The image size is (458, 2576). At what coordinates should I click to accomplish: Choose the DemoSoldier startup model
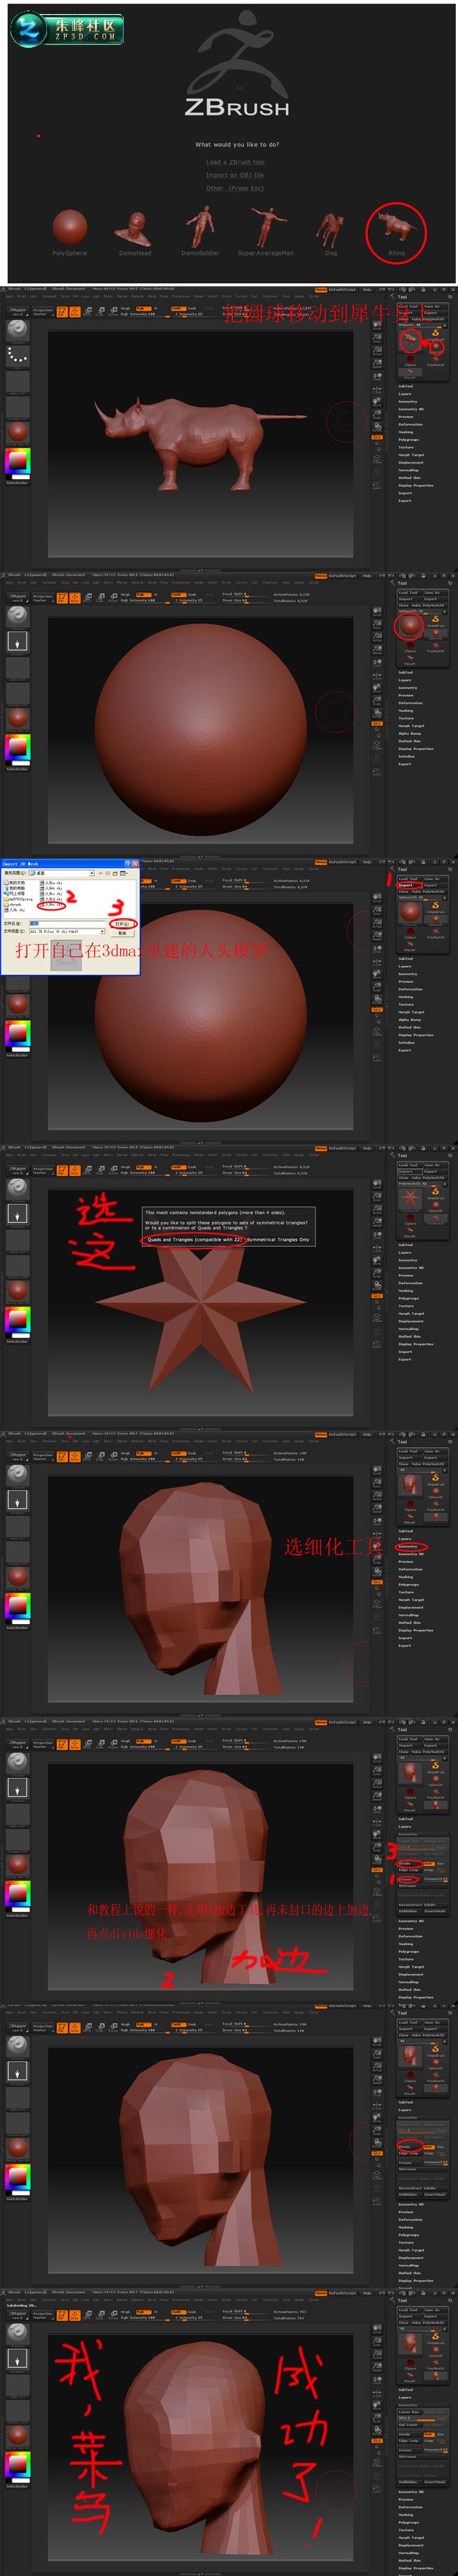200,227
